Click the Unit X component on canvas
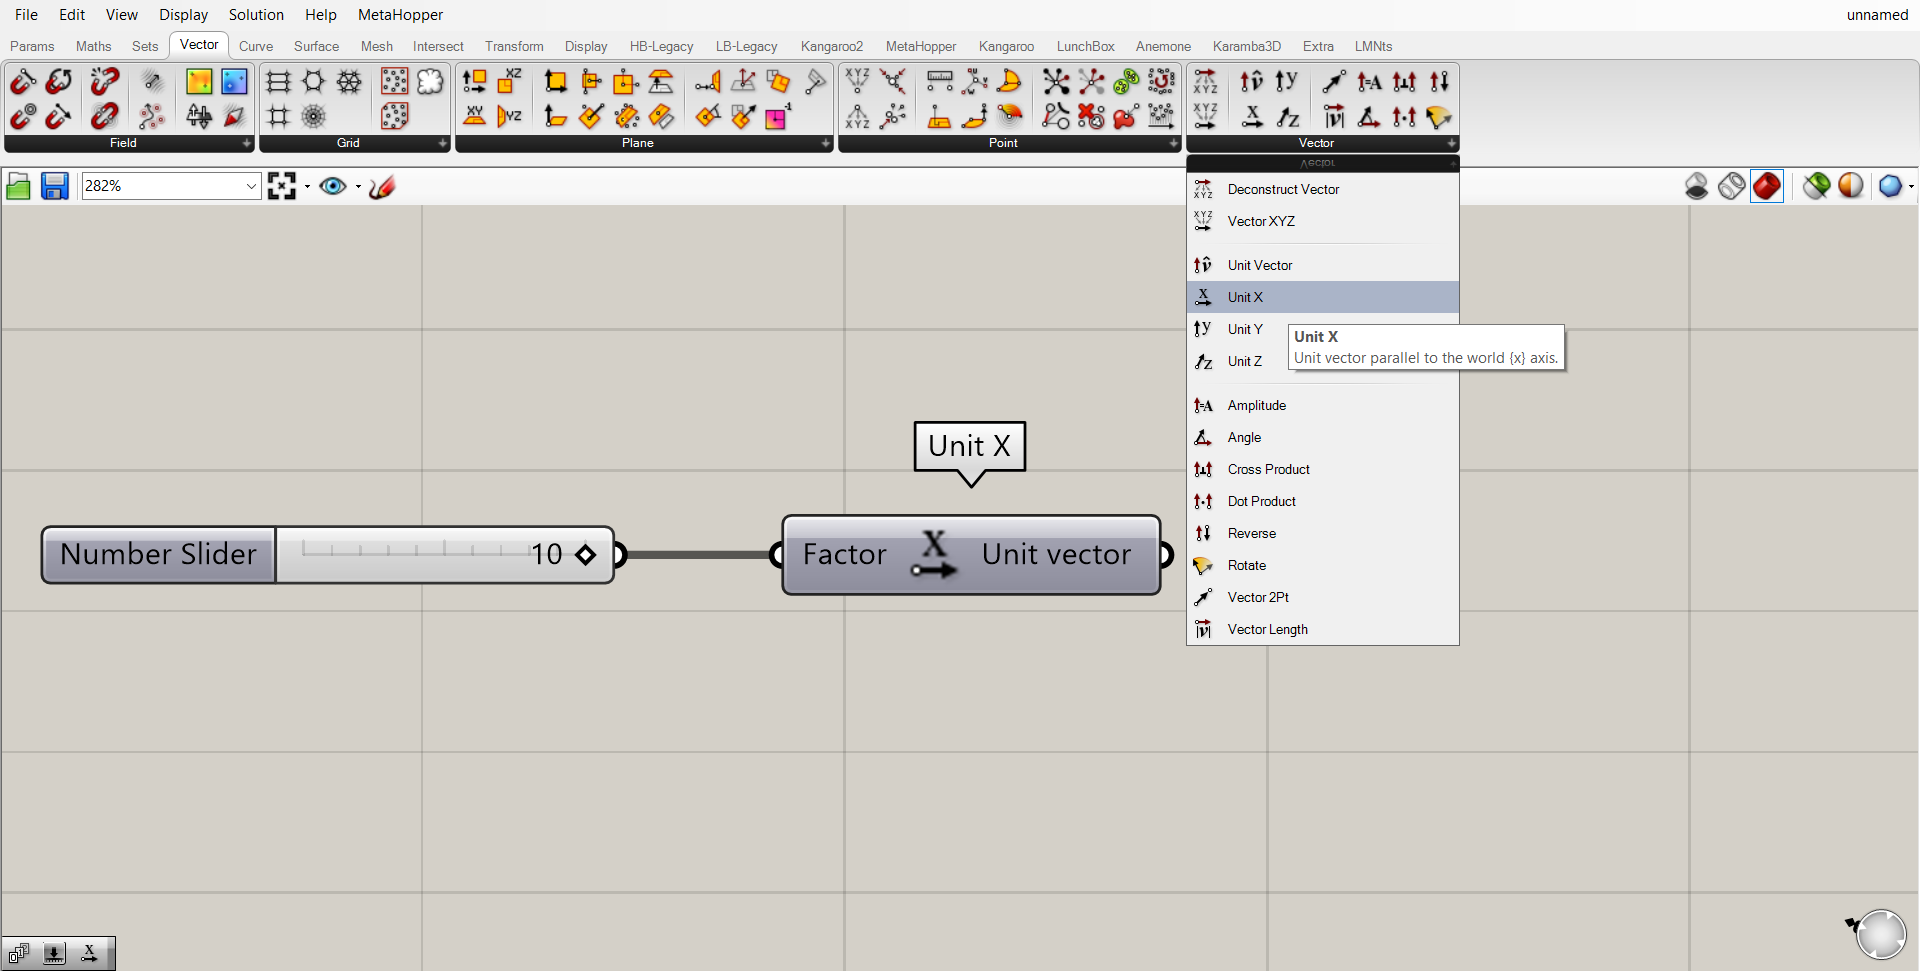Viewport: 1920px width, 971px height. tap(933, 555)
